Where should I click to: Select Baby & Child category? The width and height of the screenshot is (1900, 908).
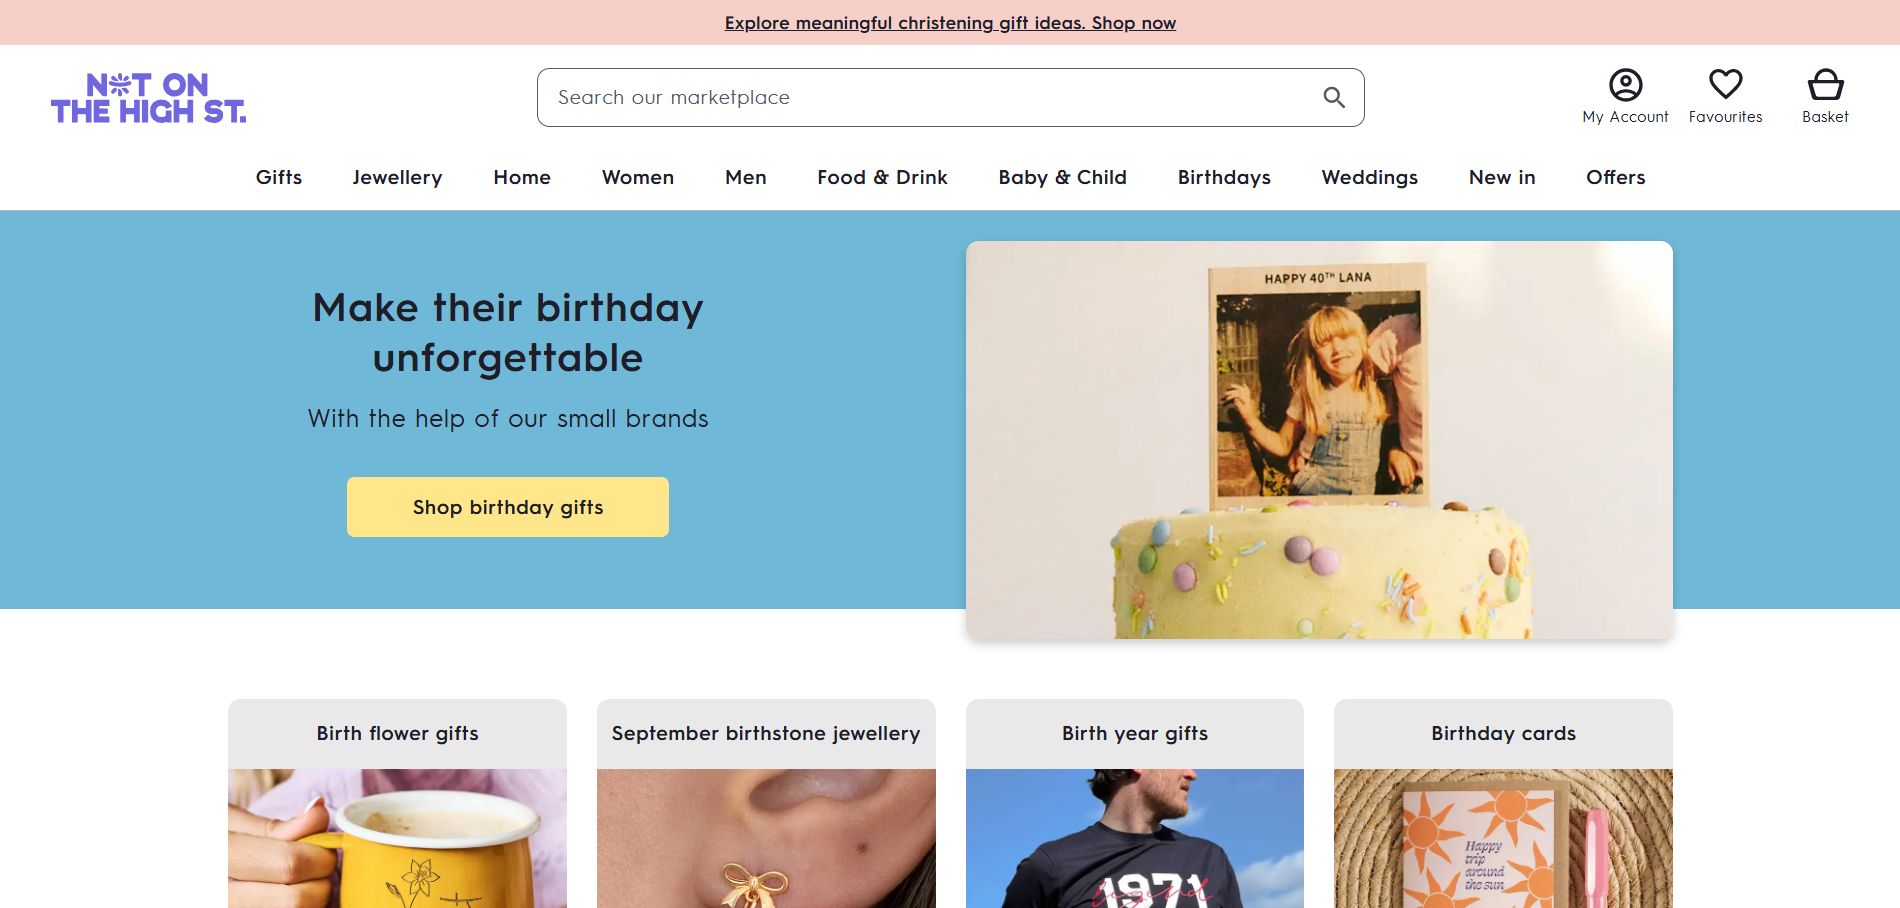1062,177
